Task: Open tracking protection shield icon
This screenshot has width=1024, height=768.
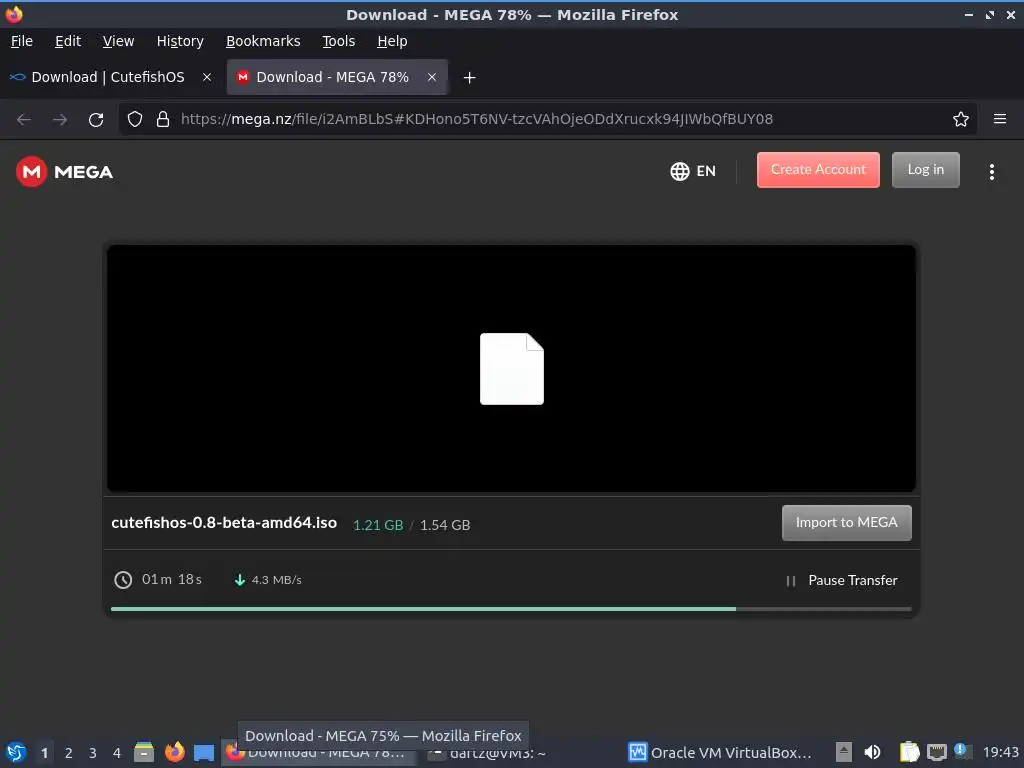Action: 135,119
